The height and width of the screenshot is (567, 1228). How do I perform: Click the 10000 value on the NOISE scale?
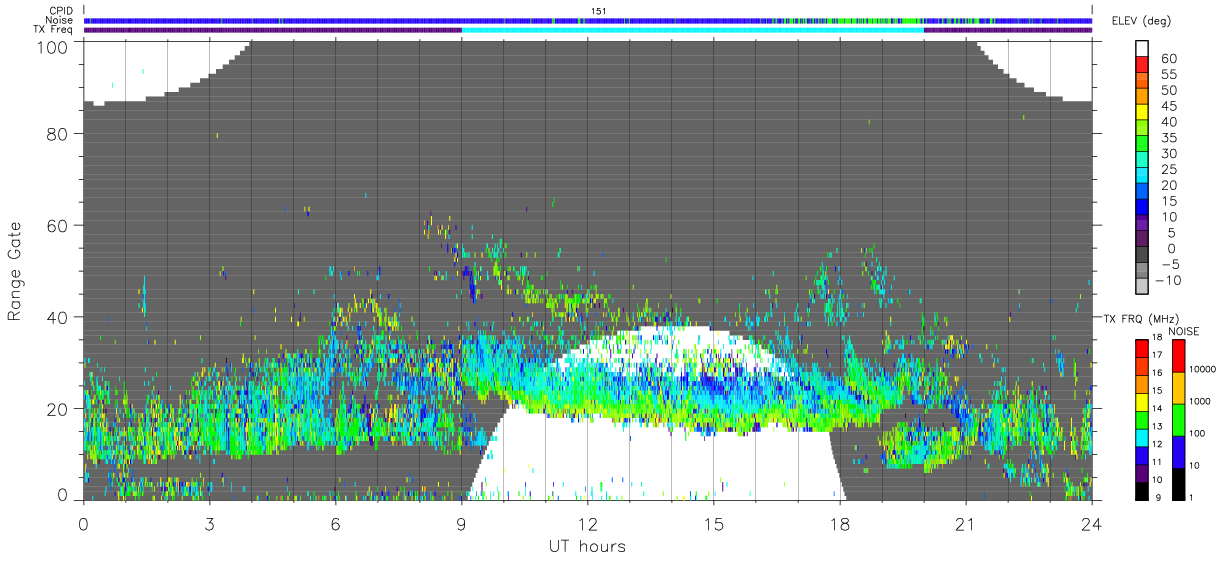pos(1202,370)
